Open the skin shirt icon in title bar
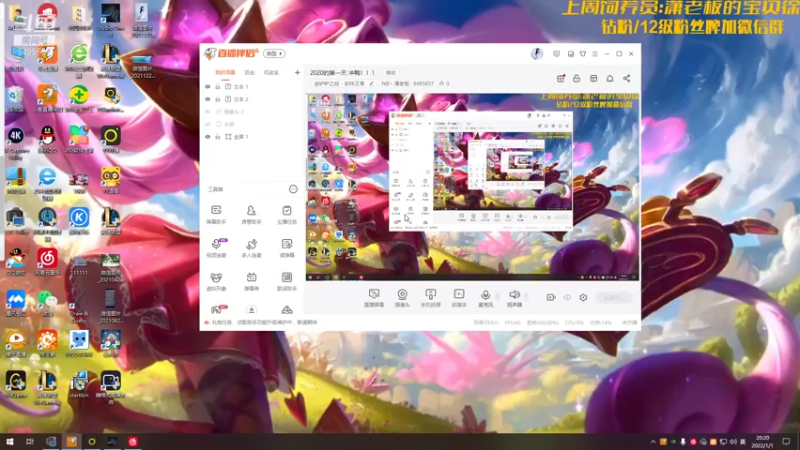 point(583,54)
